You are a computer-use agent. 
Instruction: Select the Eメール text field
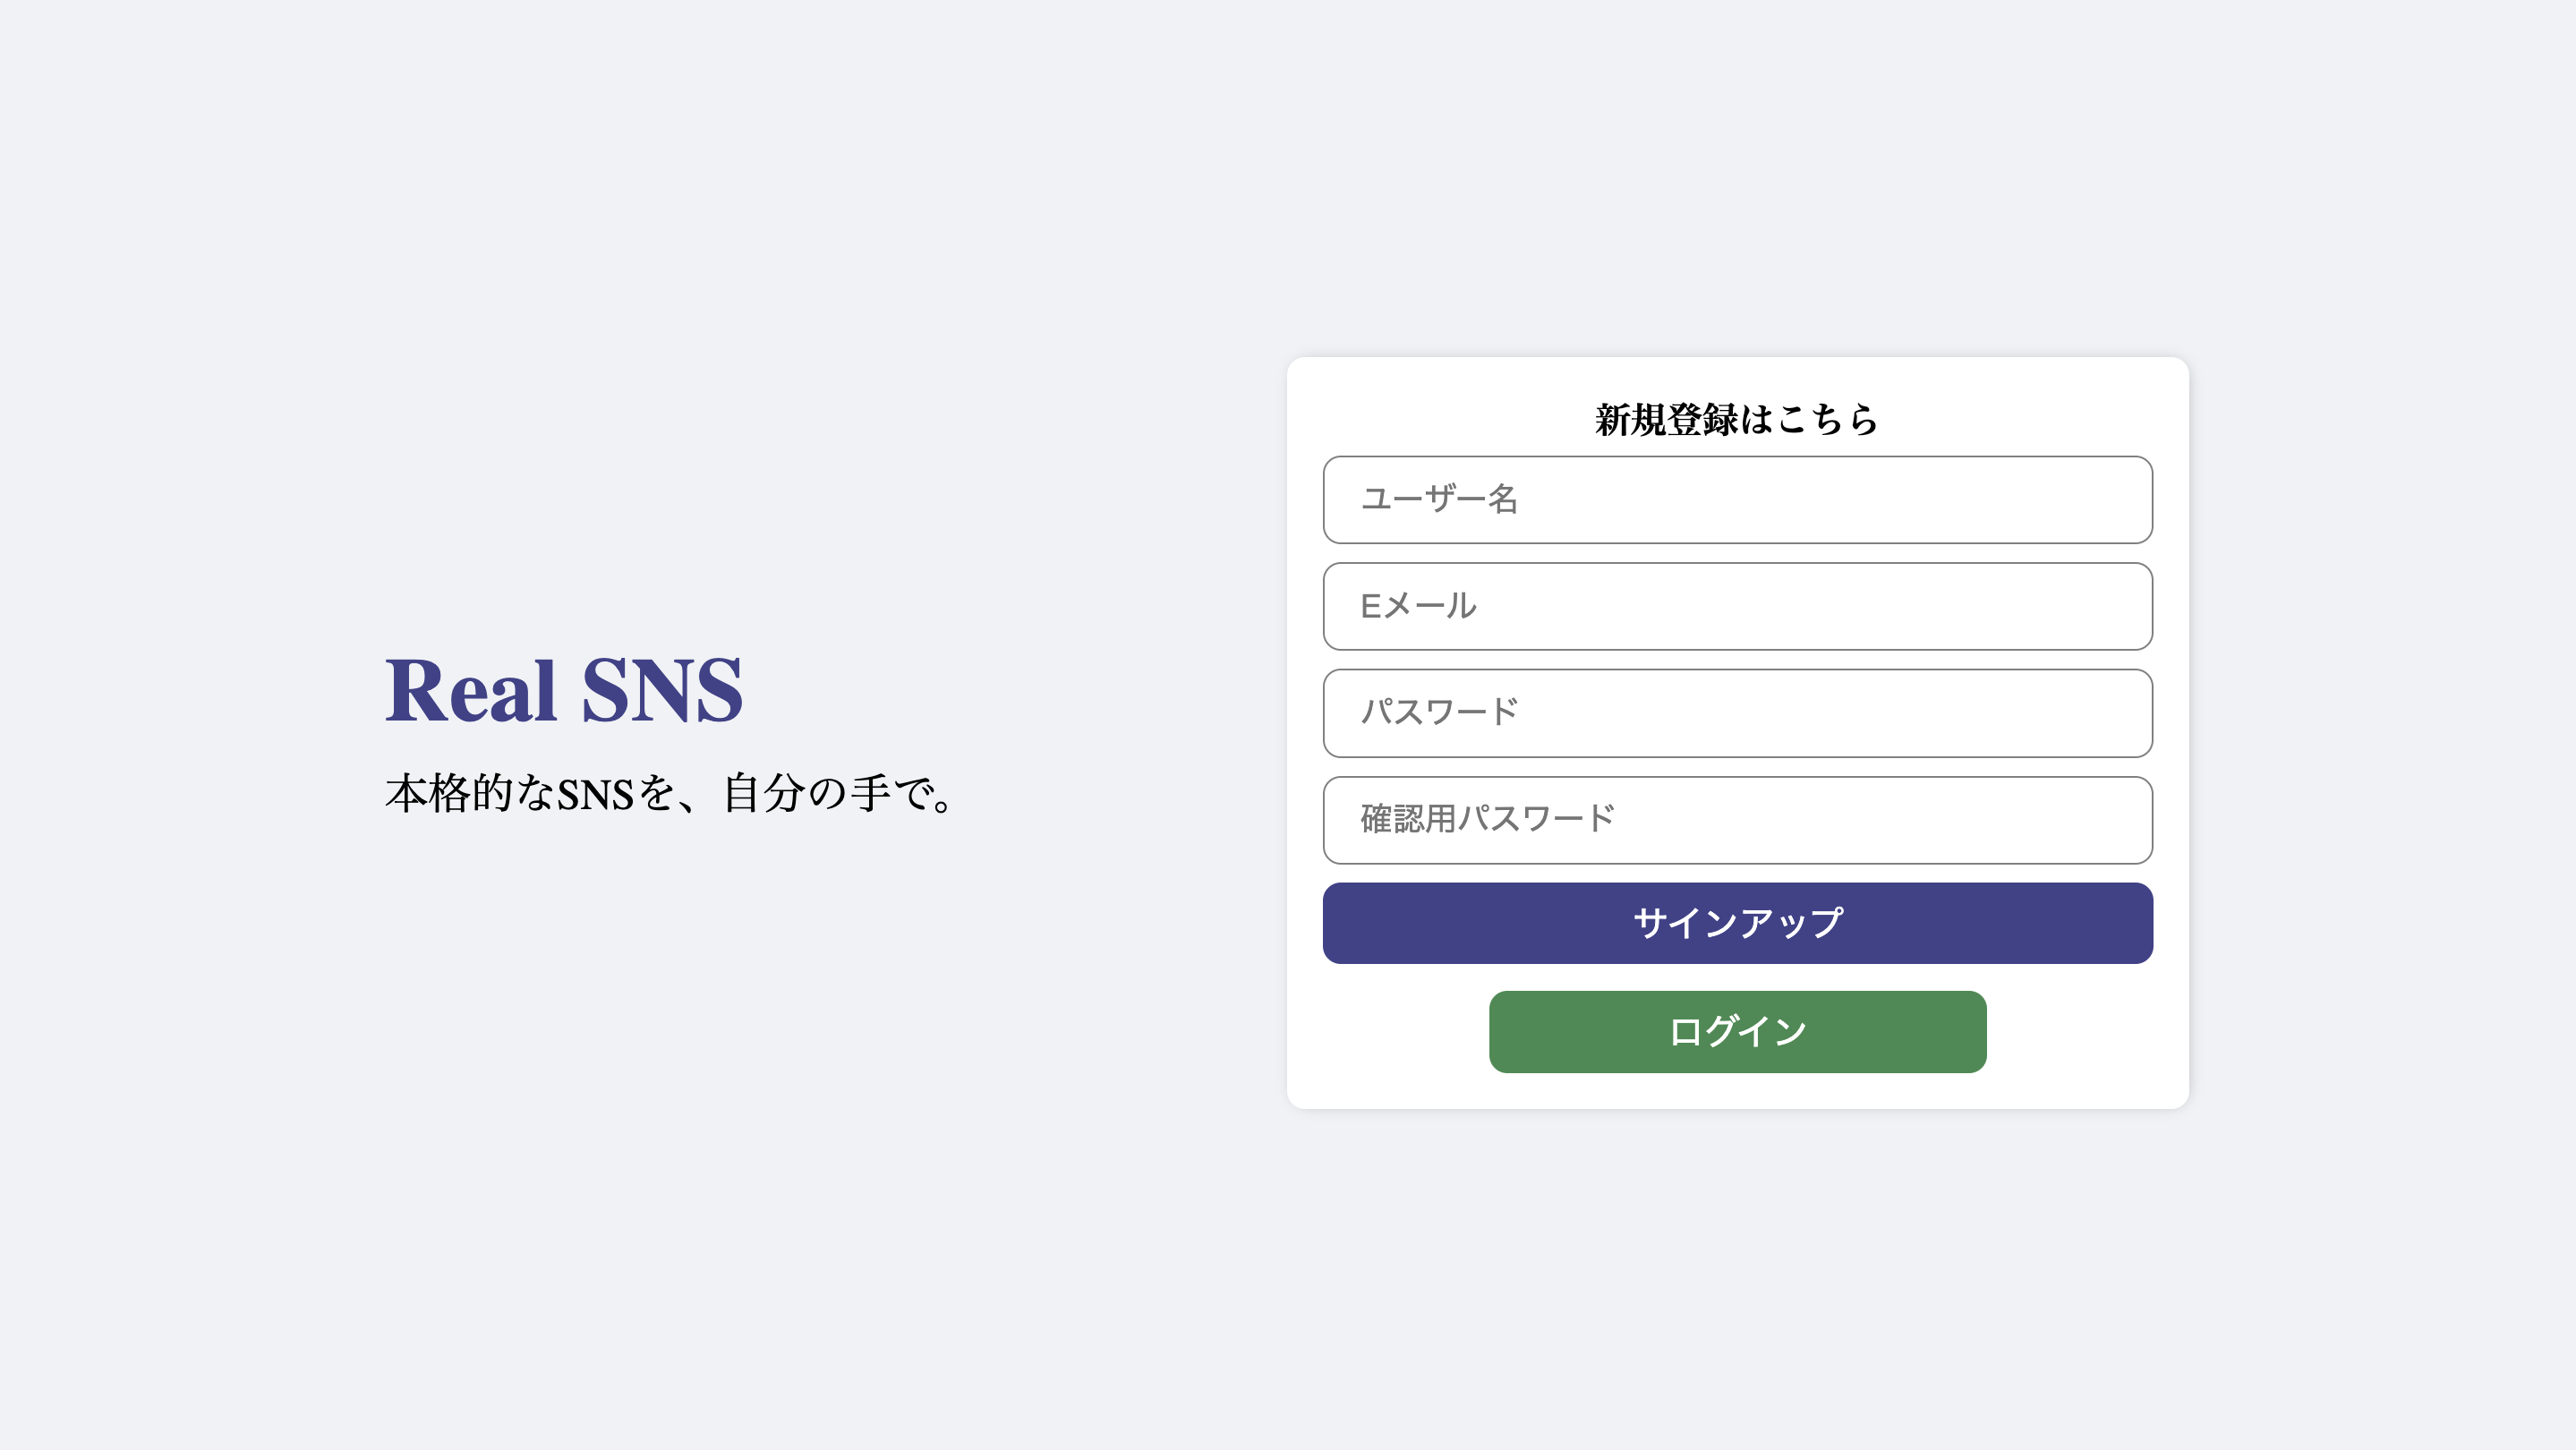(x=1737, y=607)
